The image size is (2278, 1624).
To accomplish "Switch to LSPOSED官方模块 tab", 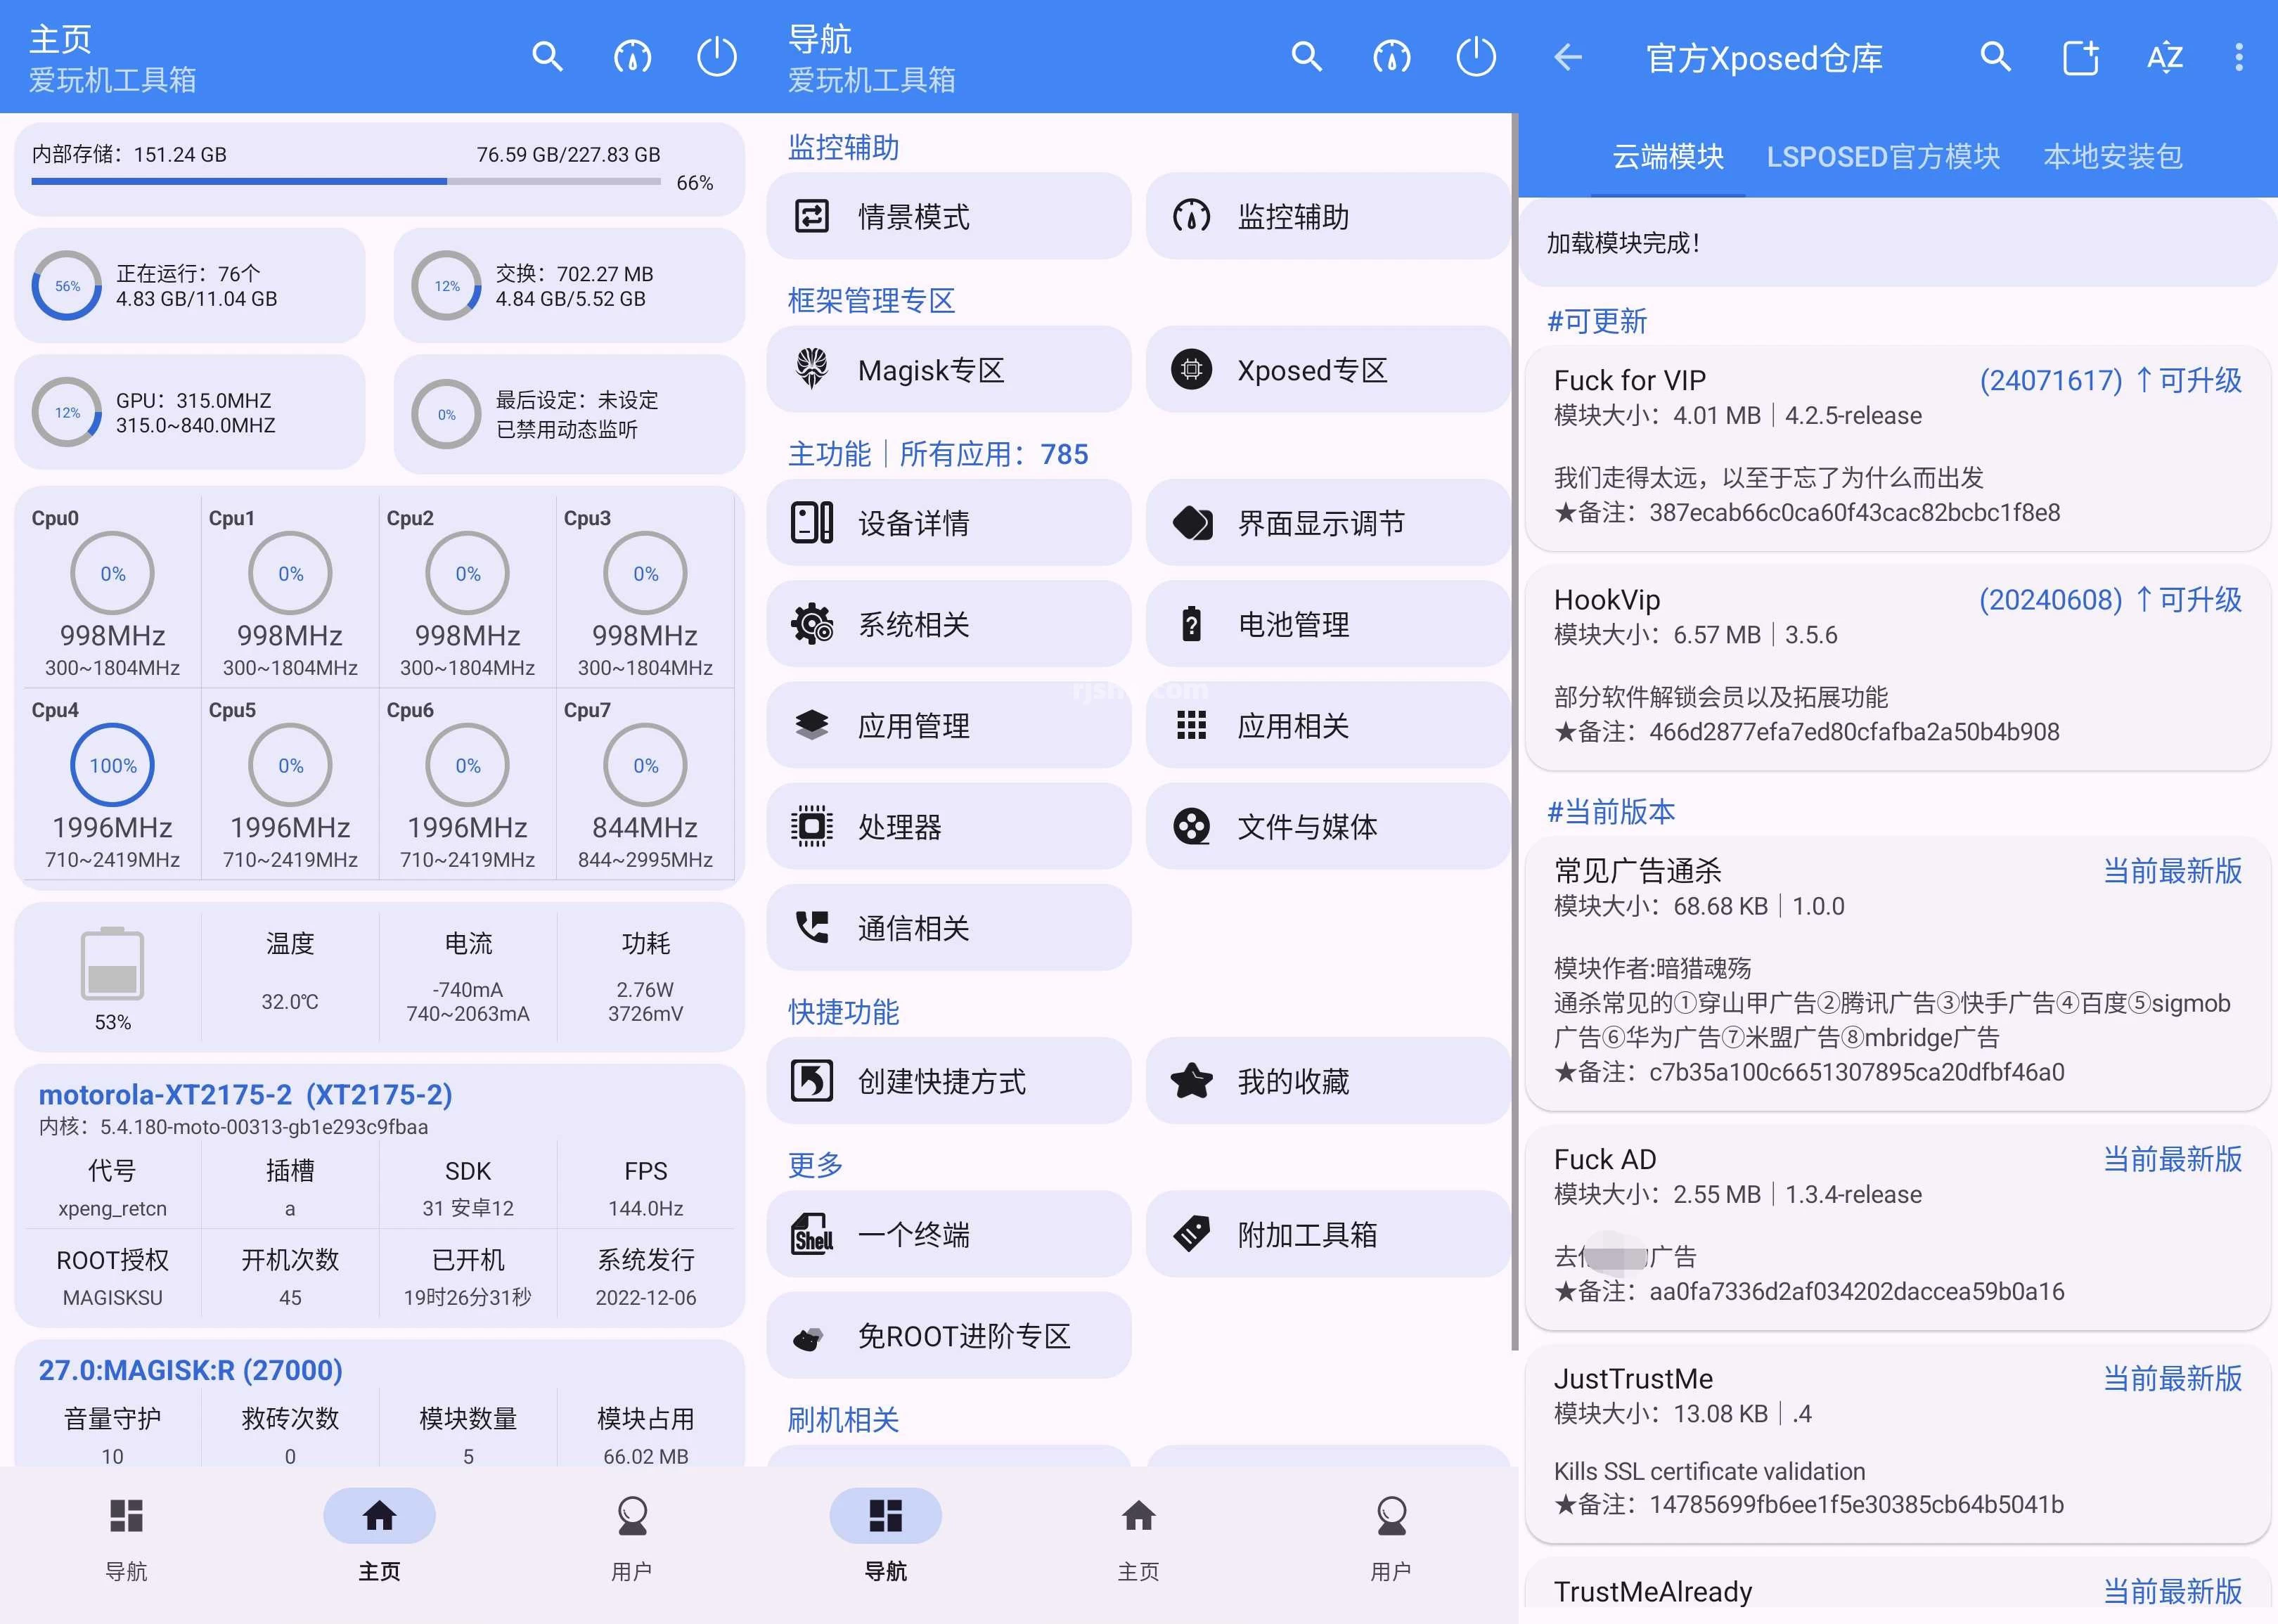I will 1883,156.
